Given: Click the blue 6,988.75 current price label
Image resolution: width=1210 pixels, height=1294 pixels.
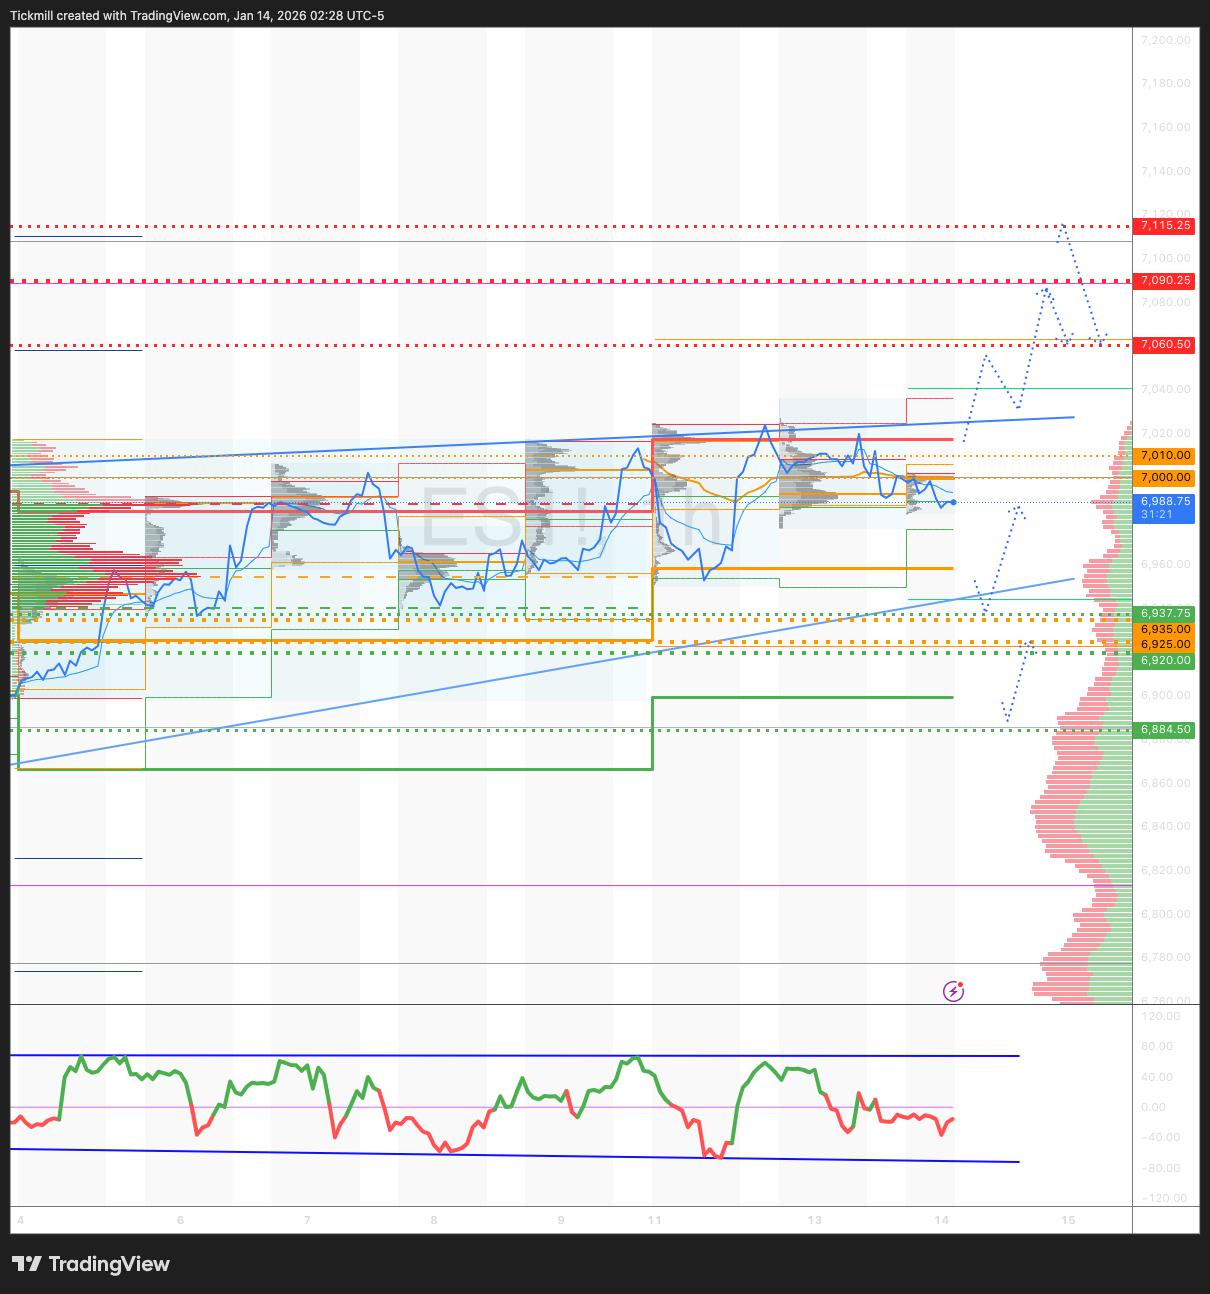Looking at the screenshot, I should (x=1165, y=501).
